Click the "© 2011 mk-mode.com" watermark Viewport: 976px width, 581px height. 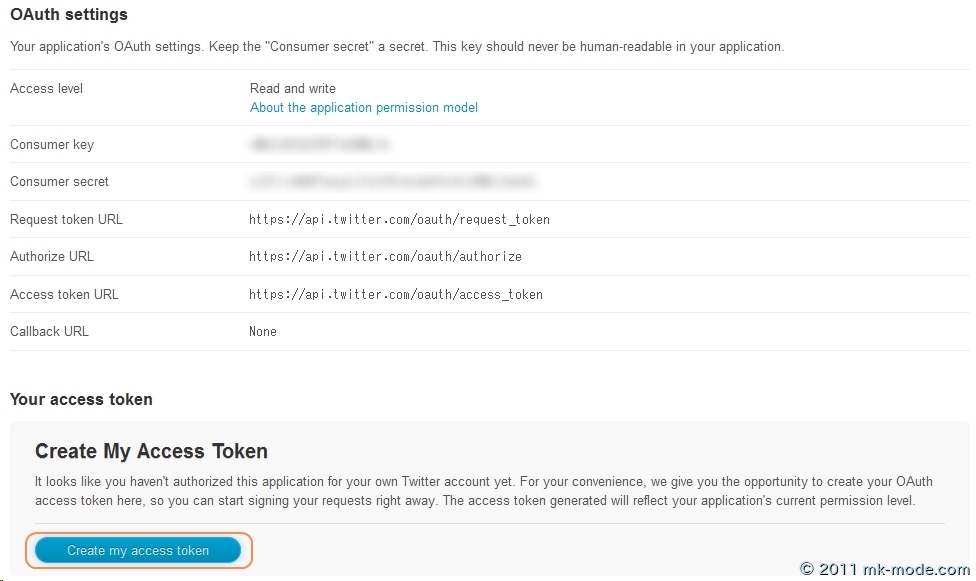click(884, 569)
